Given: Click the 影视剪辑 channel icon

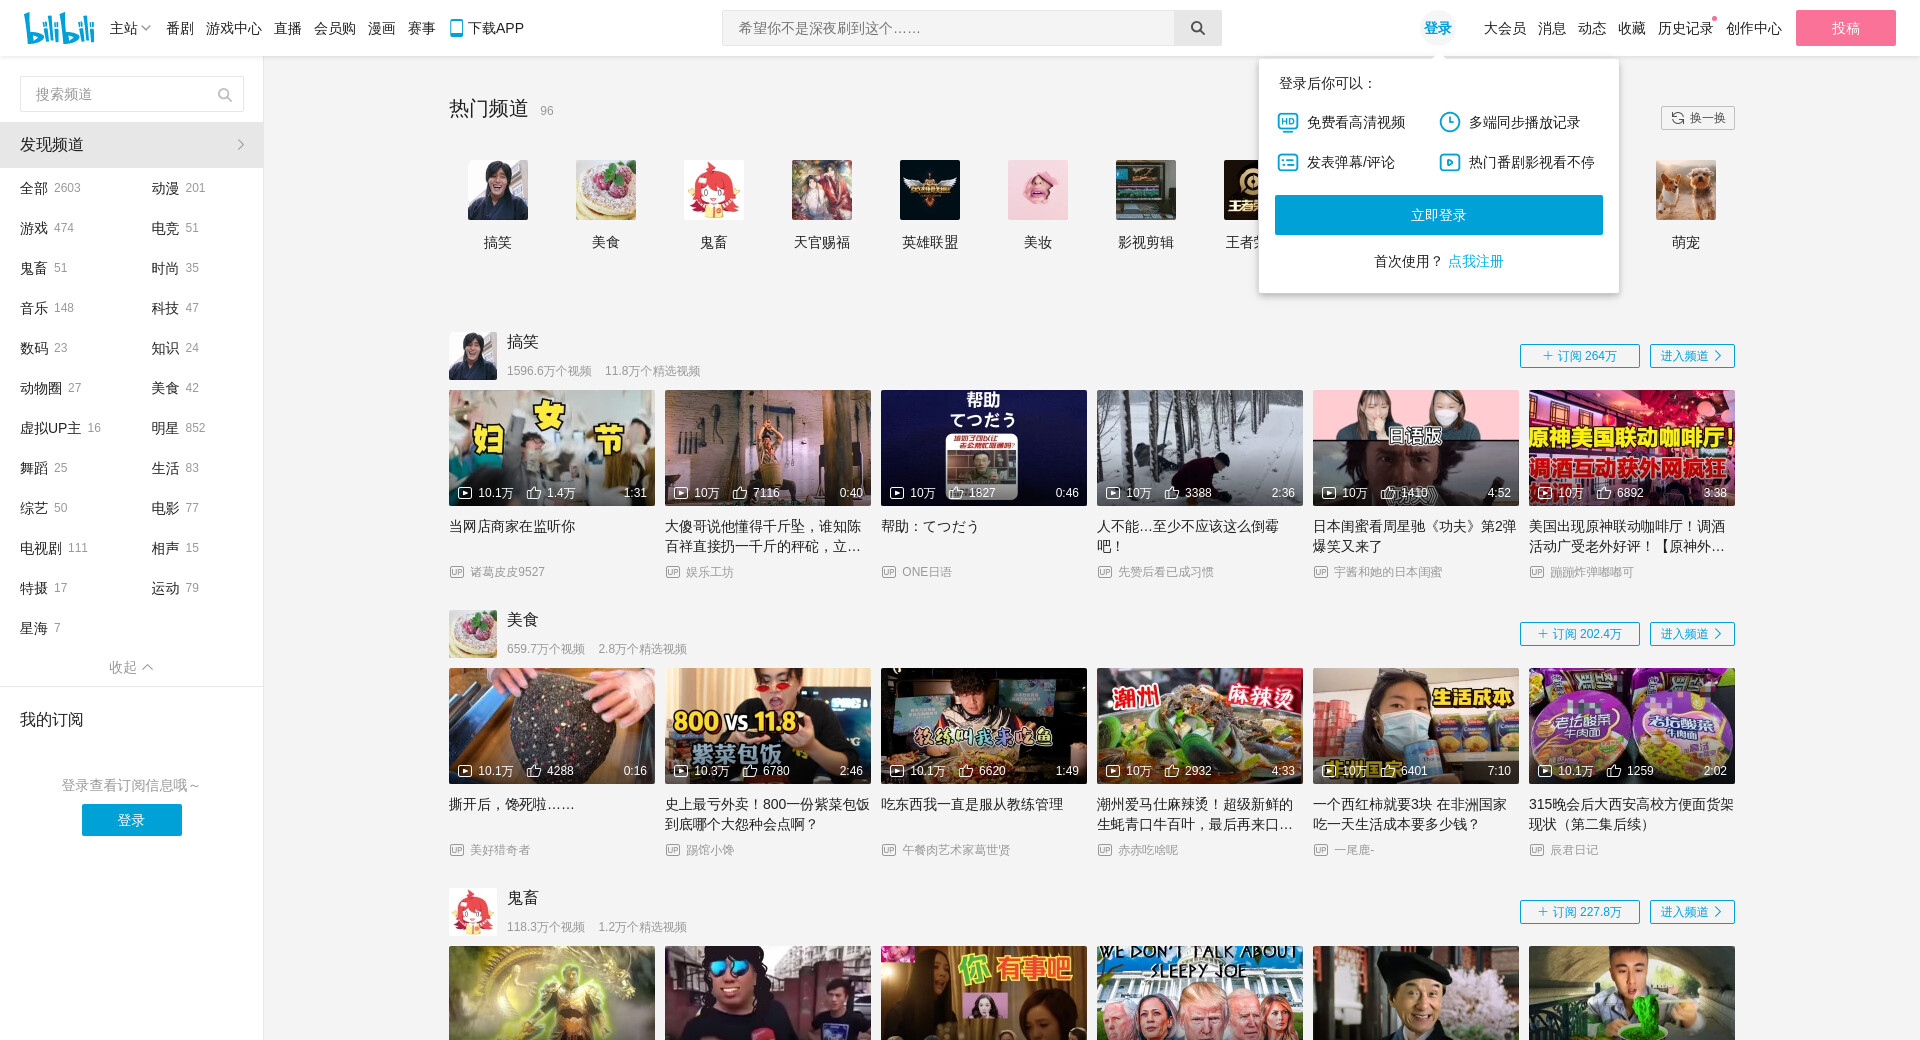Looking at the screenshot, I should point(1145,190).
